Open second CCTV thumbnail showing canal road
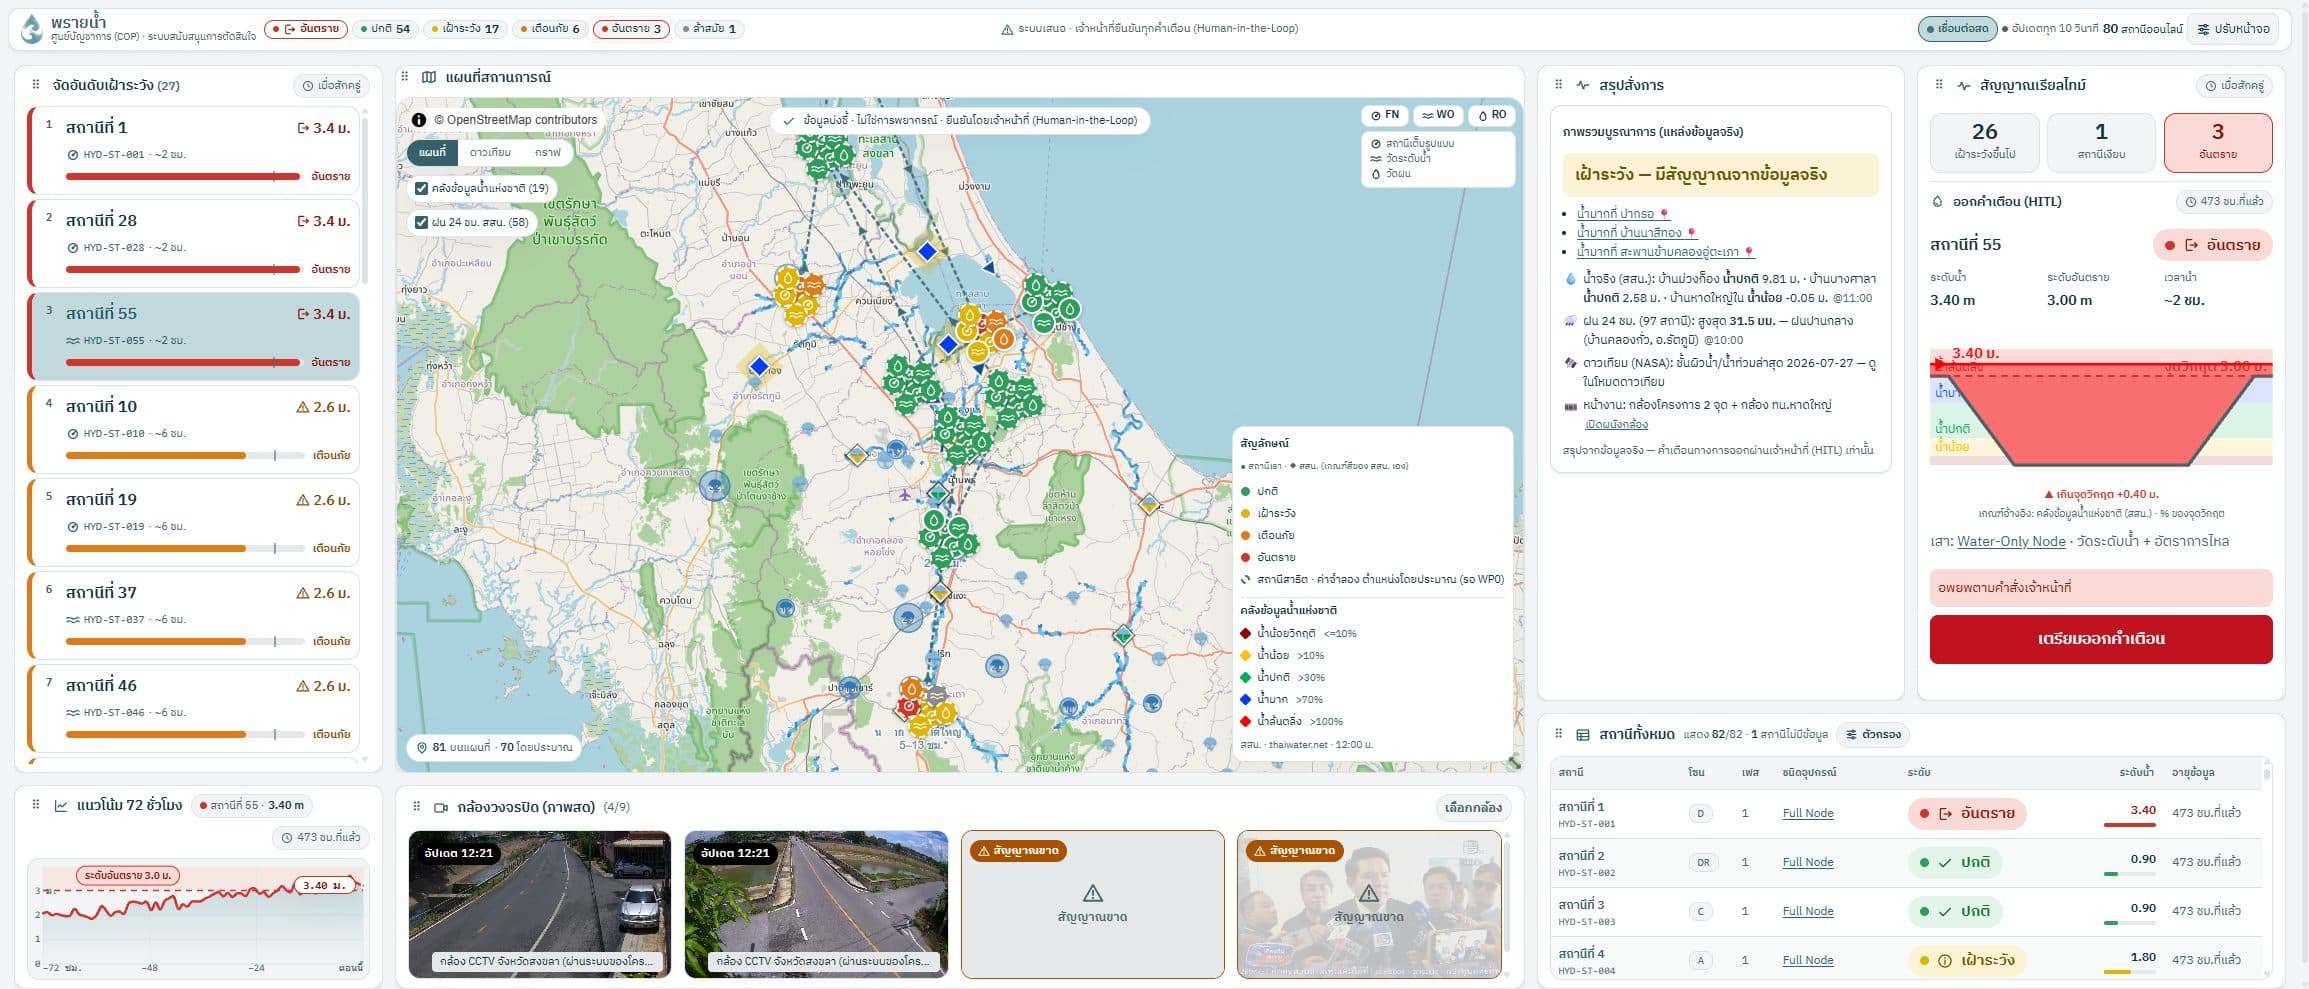2309x989 pixels. coord(816,904)
